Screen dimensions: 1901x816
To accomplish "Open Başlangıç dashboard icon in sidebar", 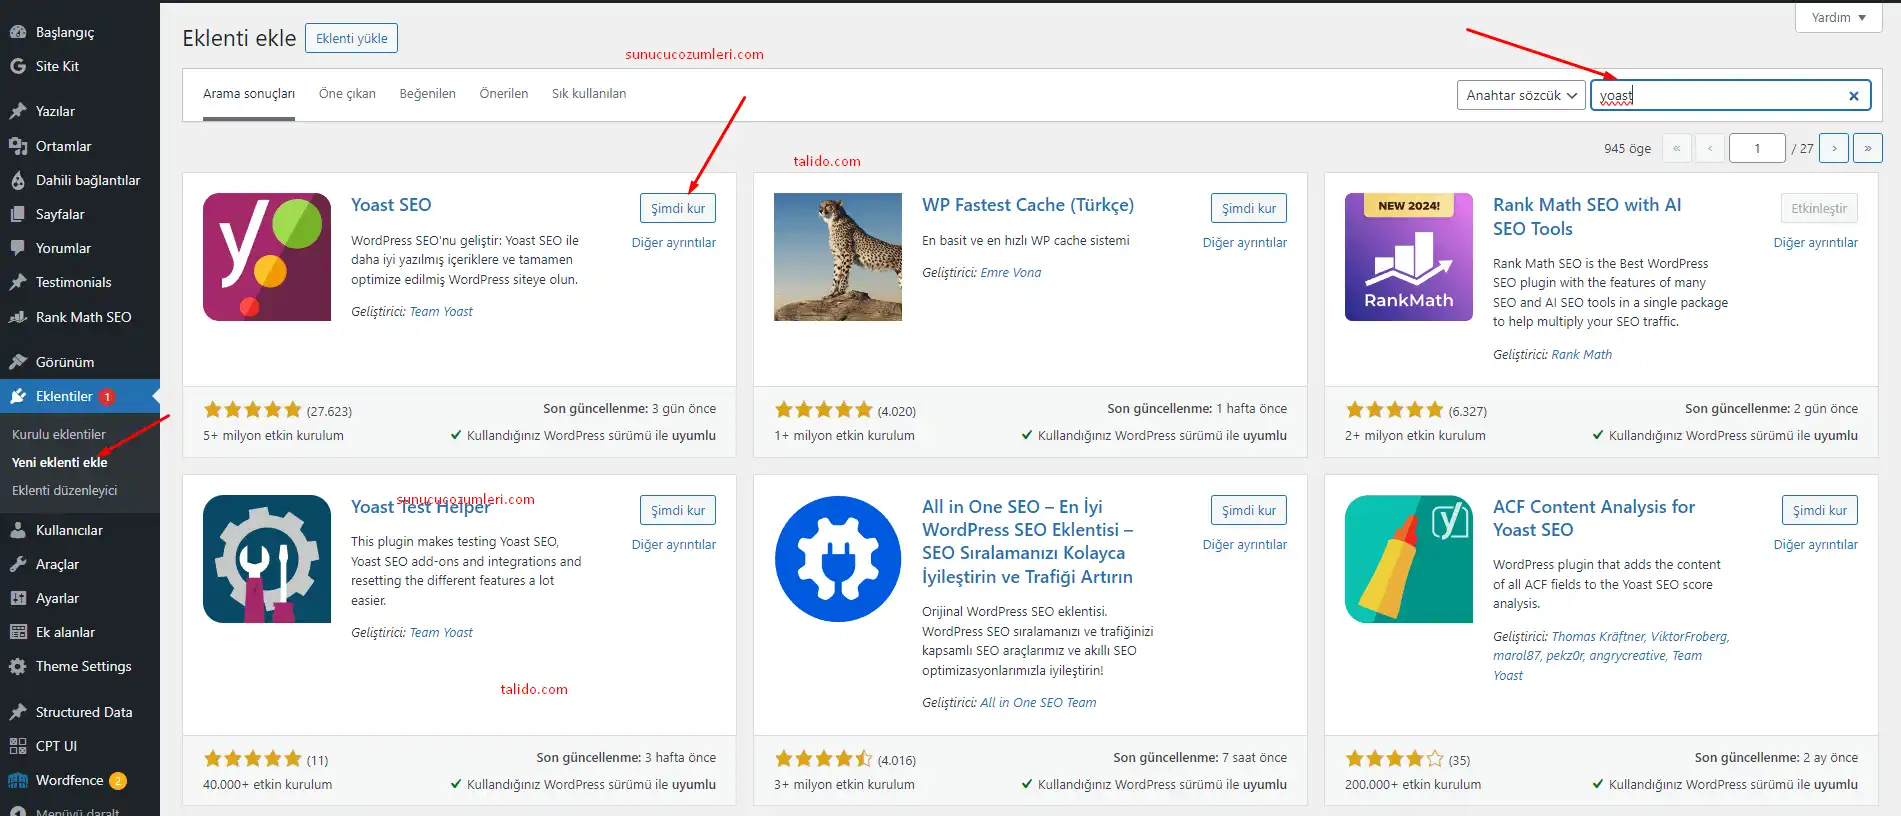I will pyautogui.click(x=18, y=32).
